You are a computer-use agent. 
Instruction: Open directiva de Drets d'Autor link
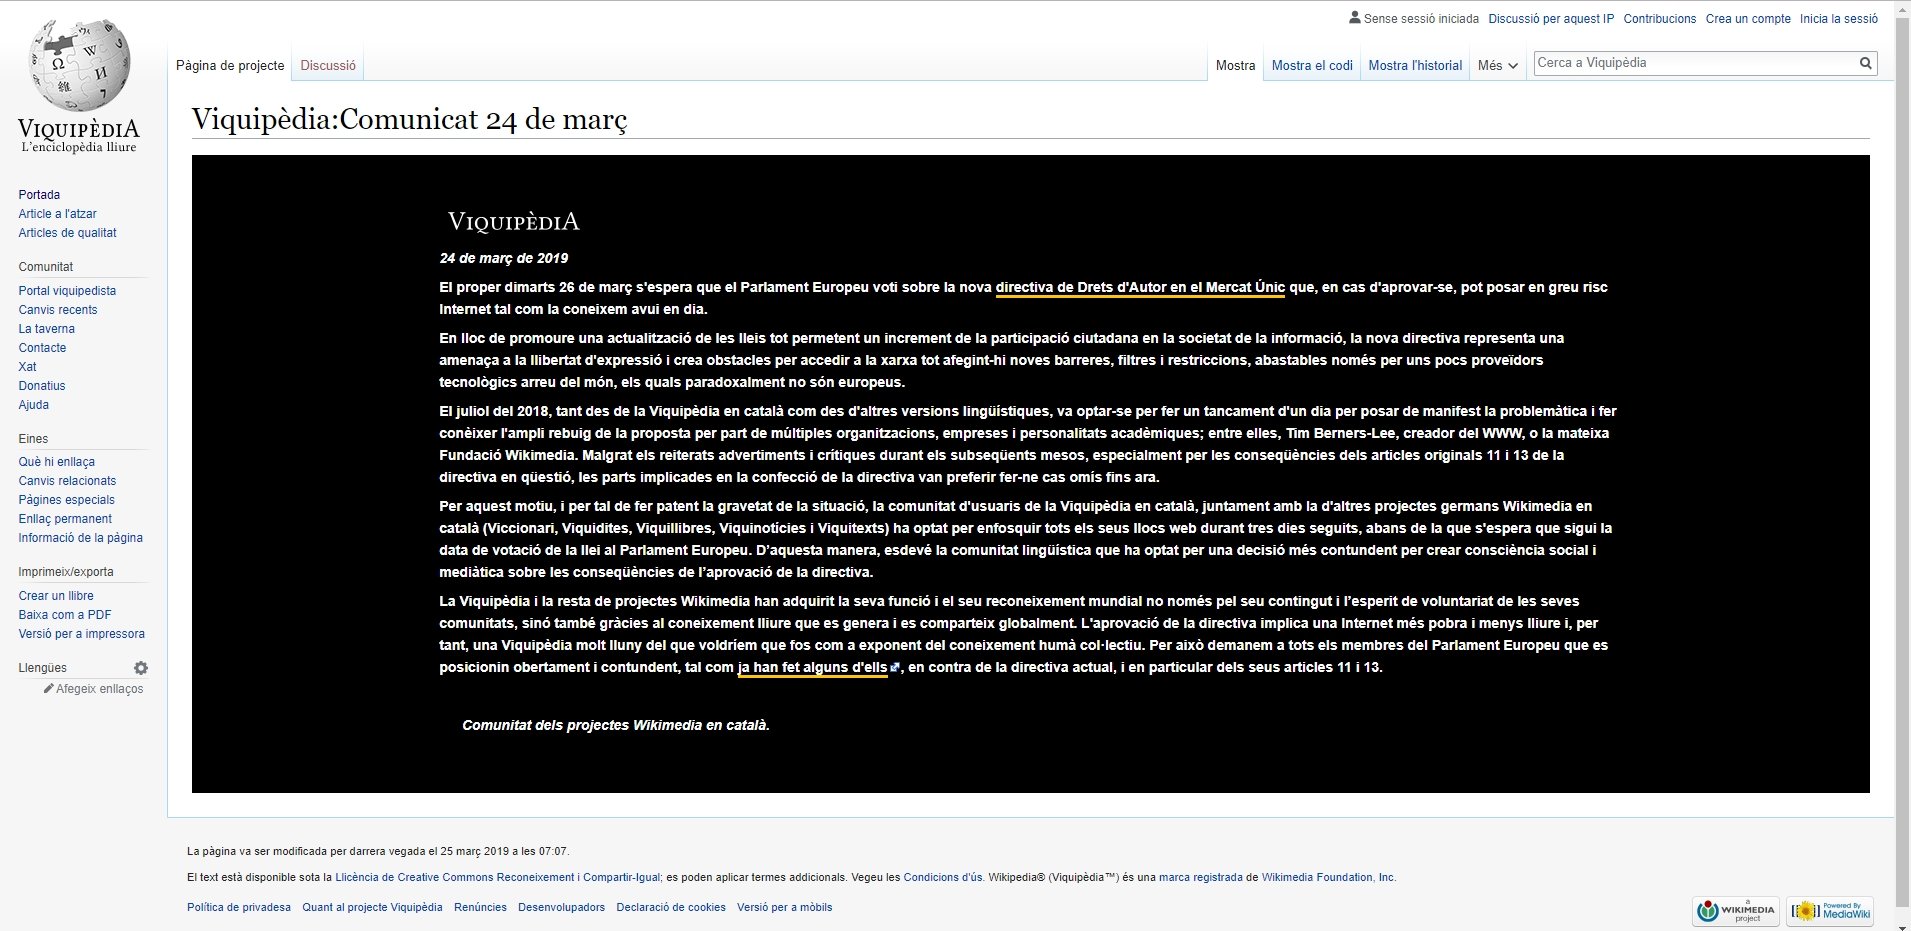(1140, 288)
